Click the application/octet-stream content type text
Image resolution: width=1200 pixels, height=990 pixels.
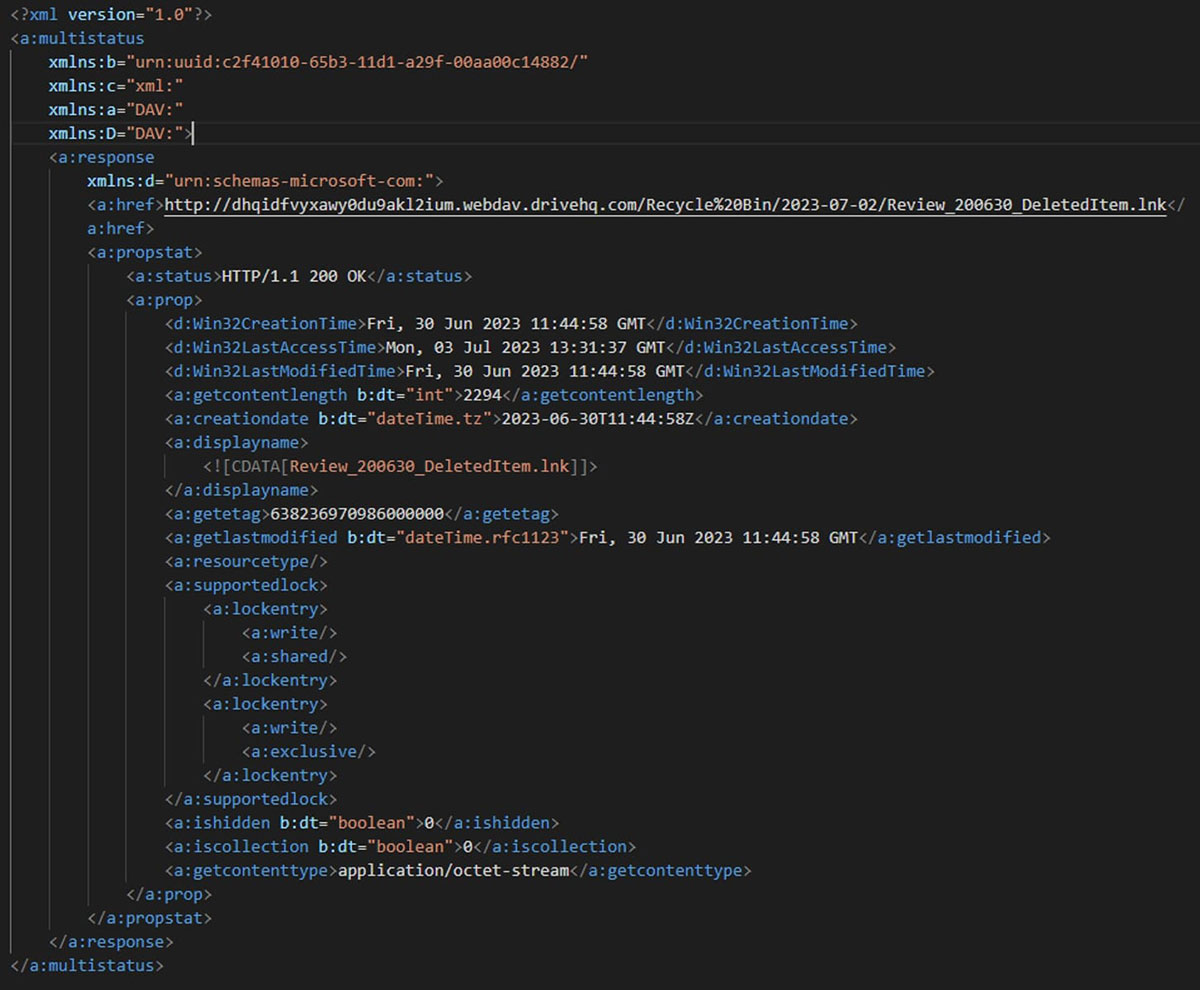coord(454,871)
